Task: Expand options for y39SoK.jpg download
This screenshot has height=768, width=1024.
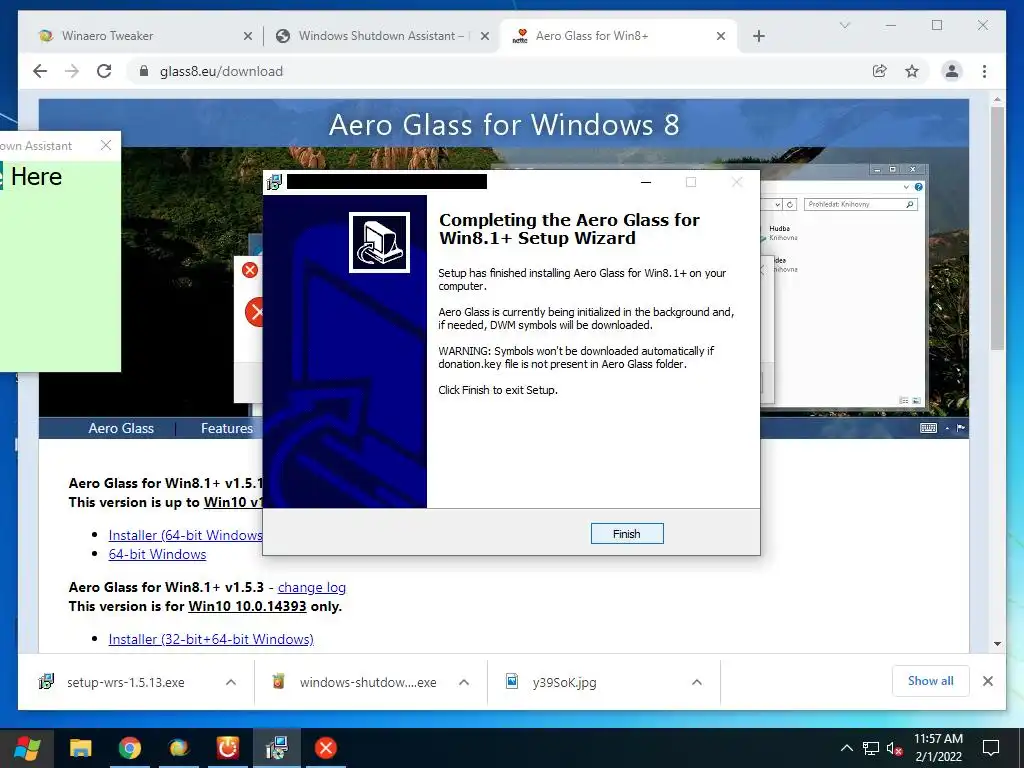Action: click(x=697, y=682)
